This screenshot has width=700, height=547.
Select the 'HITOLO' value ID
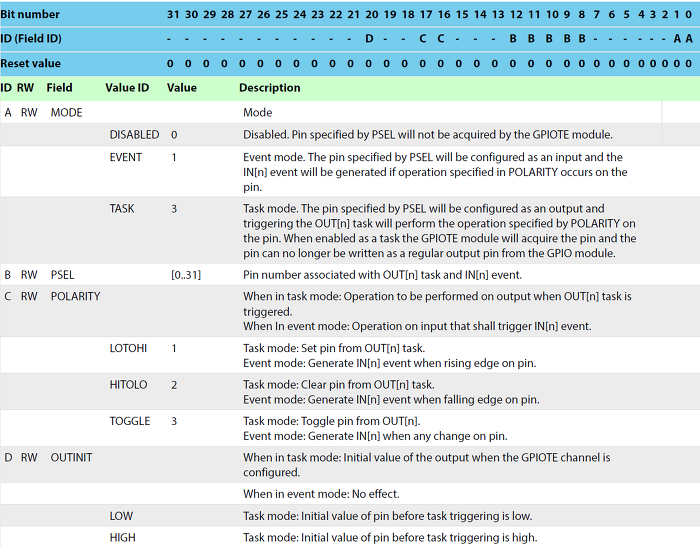tap(129, 384)
